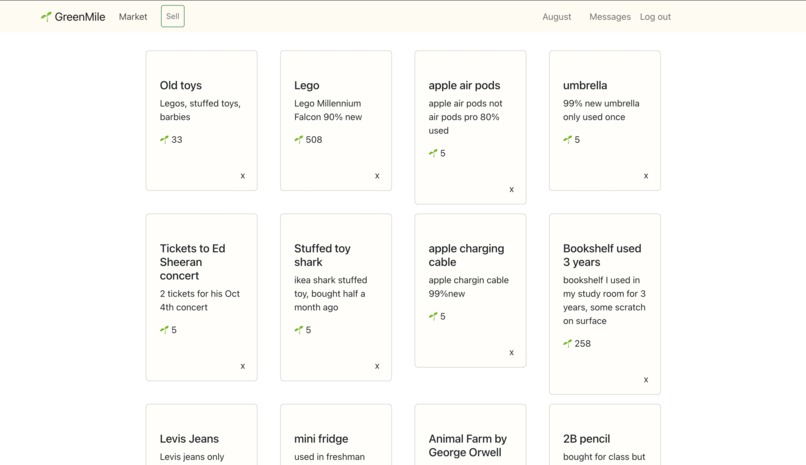The width and height of the screenshot is (806, 465).
Task: Click the sprout icon beside price 33
Action: coord(164,139)
